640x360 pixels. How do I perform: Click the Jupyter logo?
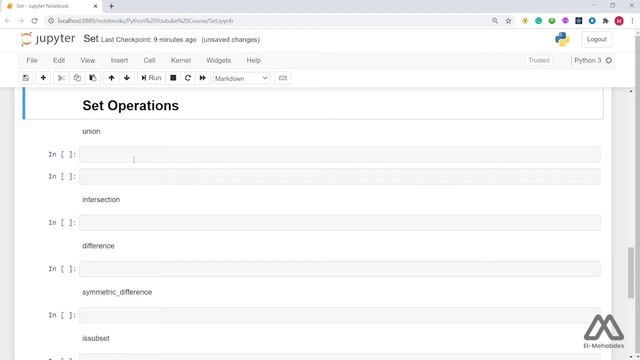coord(48,39)
